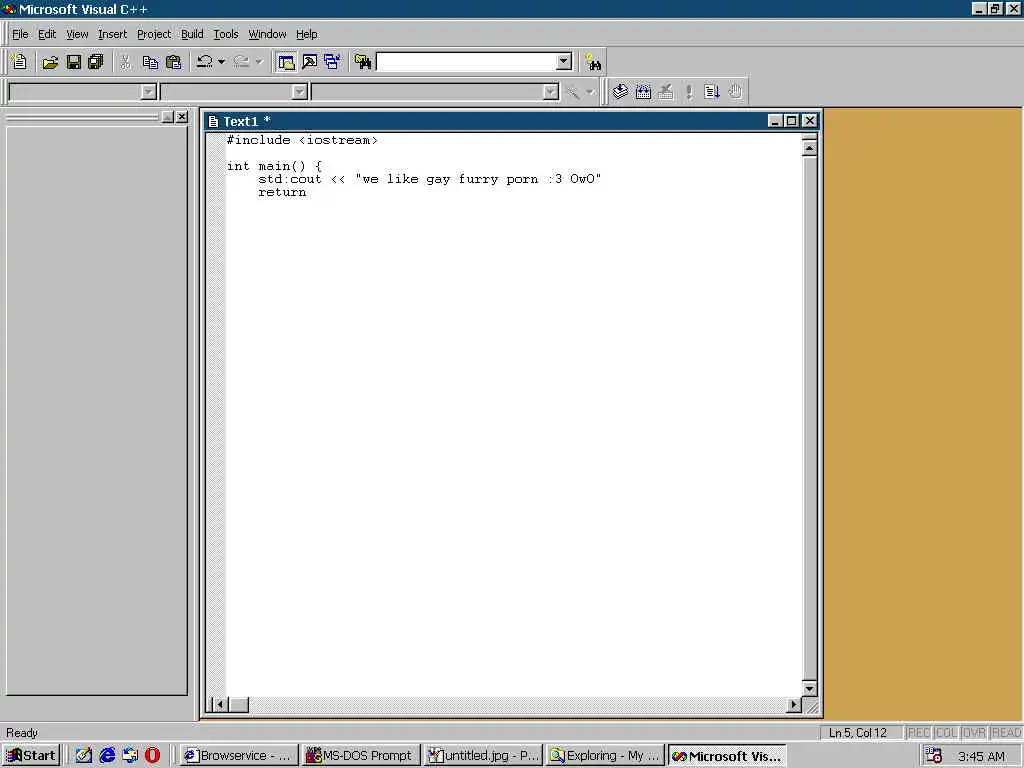Image resolution: width=1024 pixels, height=768 pixels.
Task: Launch Internet Explorer from quick launch
Action: pyautogui.click(x=107, y=756)
